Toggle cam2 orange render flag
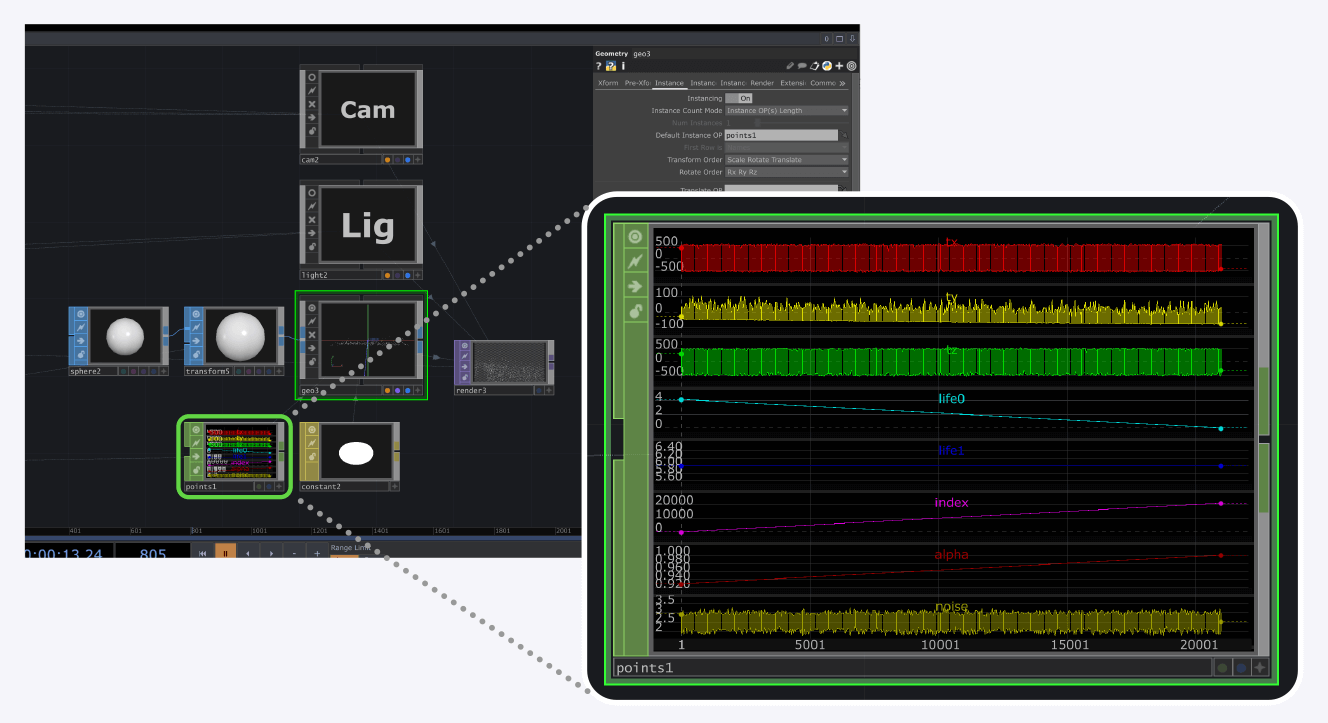This screenshot has height=723, width=1328. coord(387,160)
